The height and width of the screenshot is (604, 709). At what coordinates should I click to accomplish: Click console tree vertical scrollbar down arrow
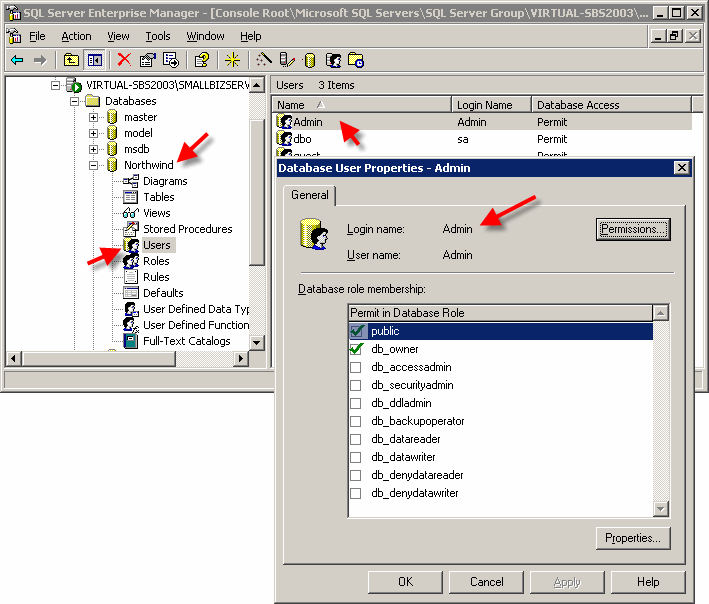(x=257, y=342)
